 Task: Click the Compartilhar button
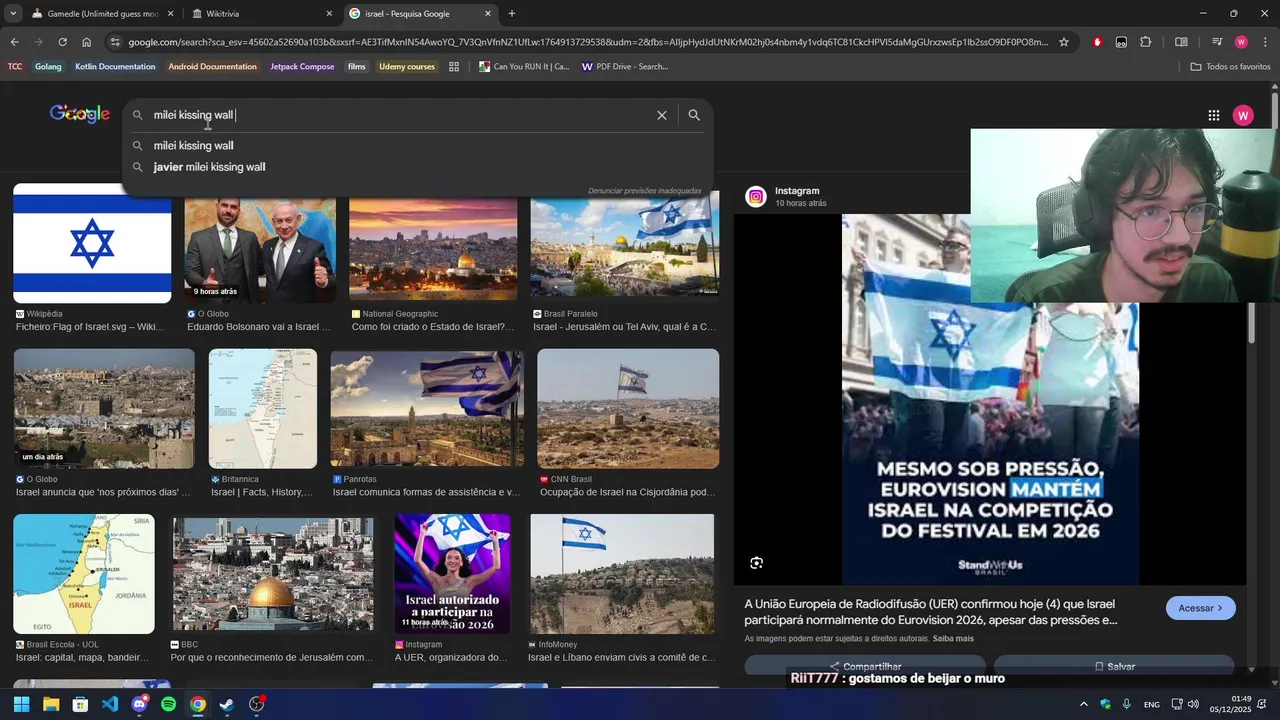[865, 666]
